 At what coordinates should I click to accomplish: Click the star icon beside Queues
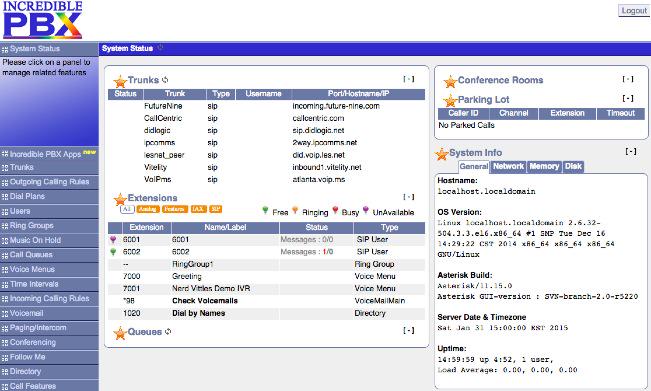click(120, 333)
